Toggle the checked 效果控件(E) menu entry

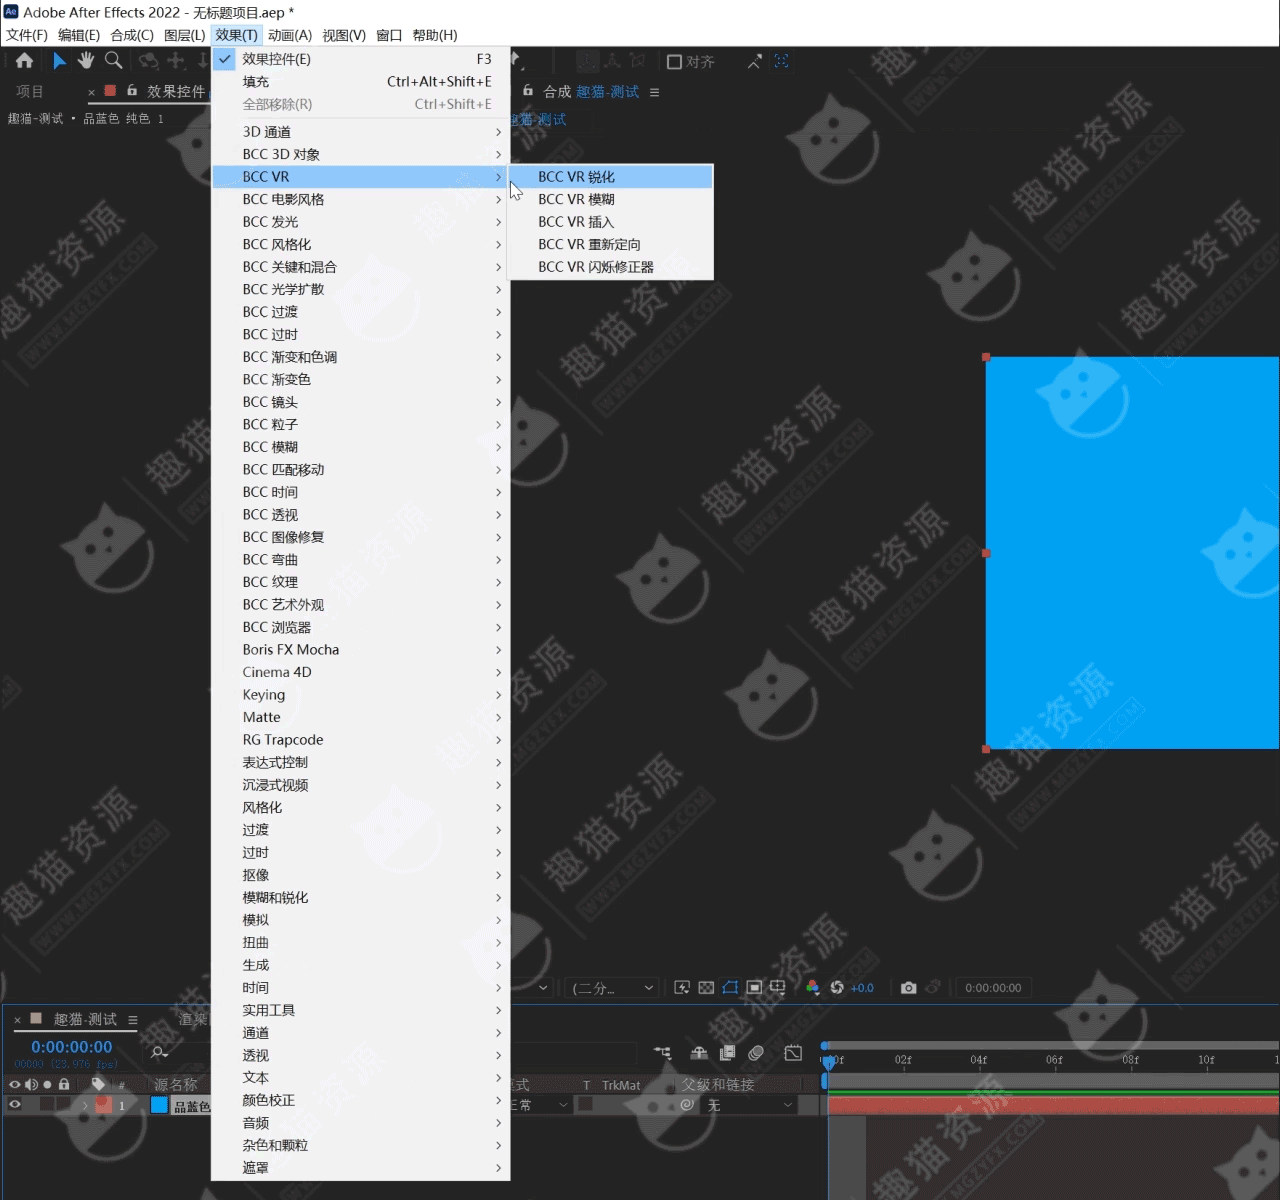click(361, 59)
